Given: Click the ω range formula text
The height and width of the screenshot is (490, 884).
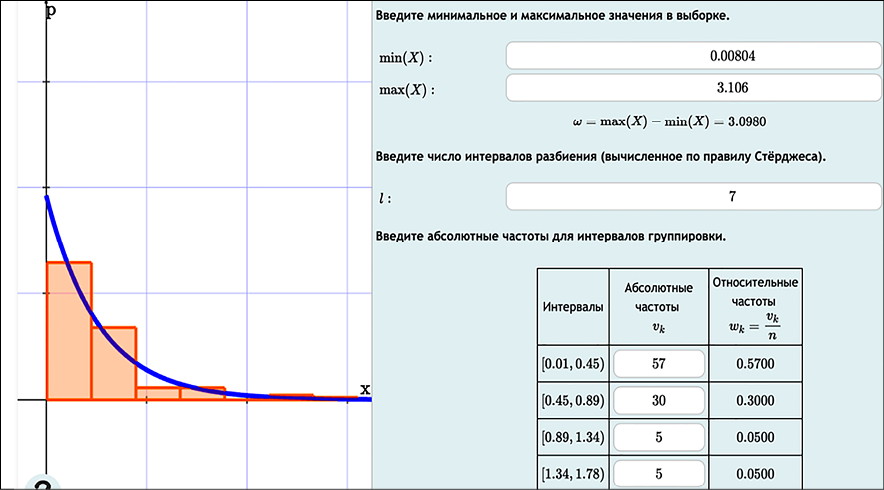Looking at the screenshot, I should (670, 122).
